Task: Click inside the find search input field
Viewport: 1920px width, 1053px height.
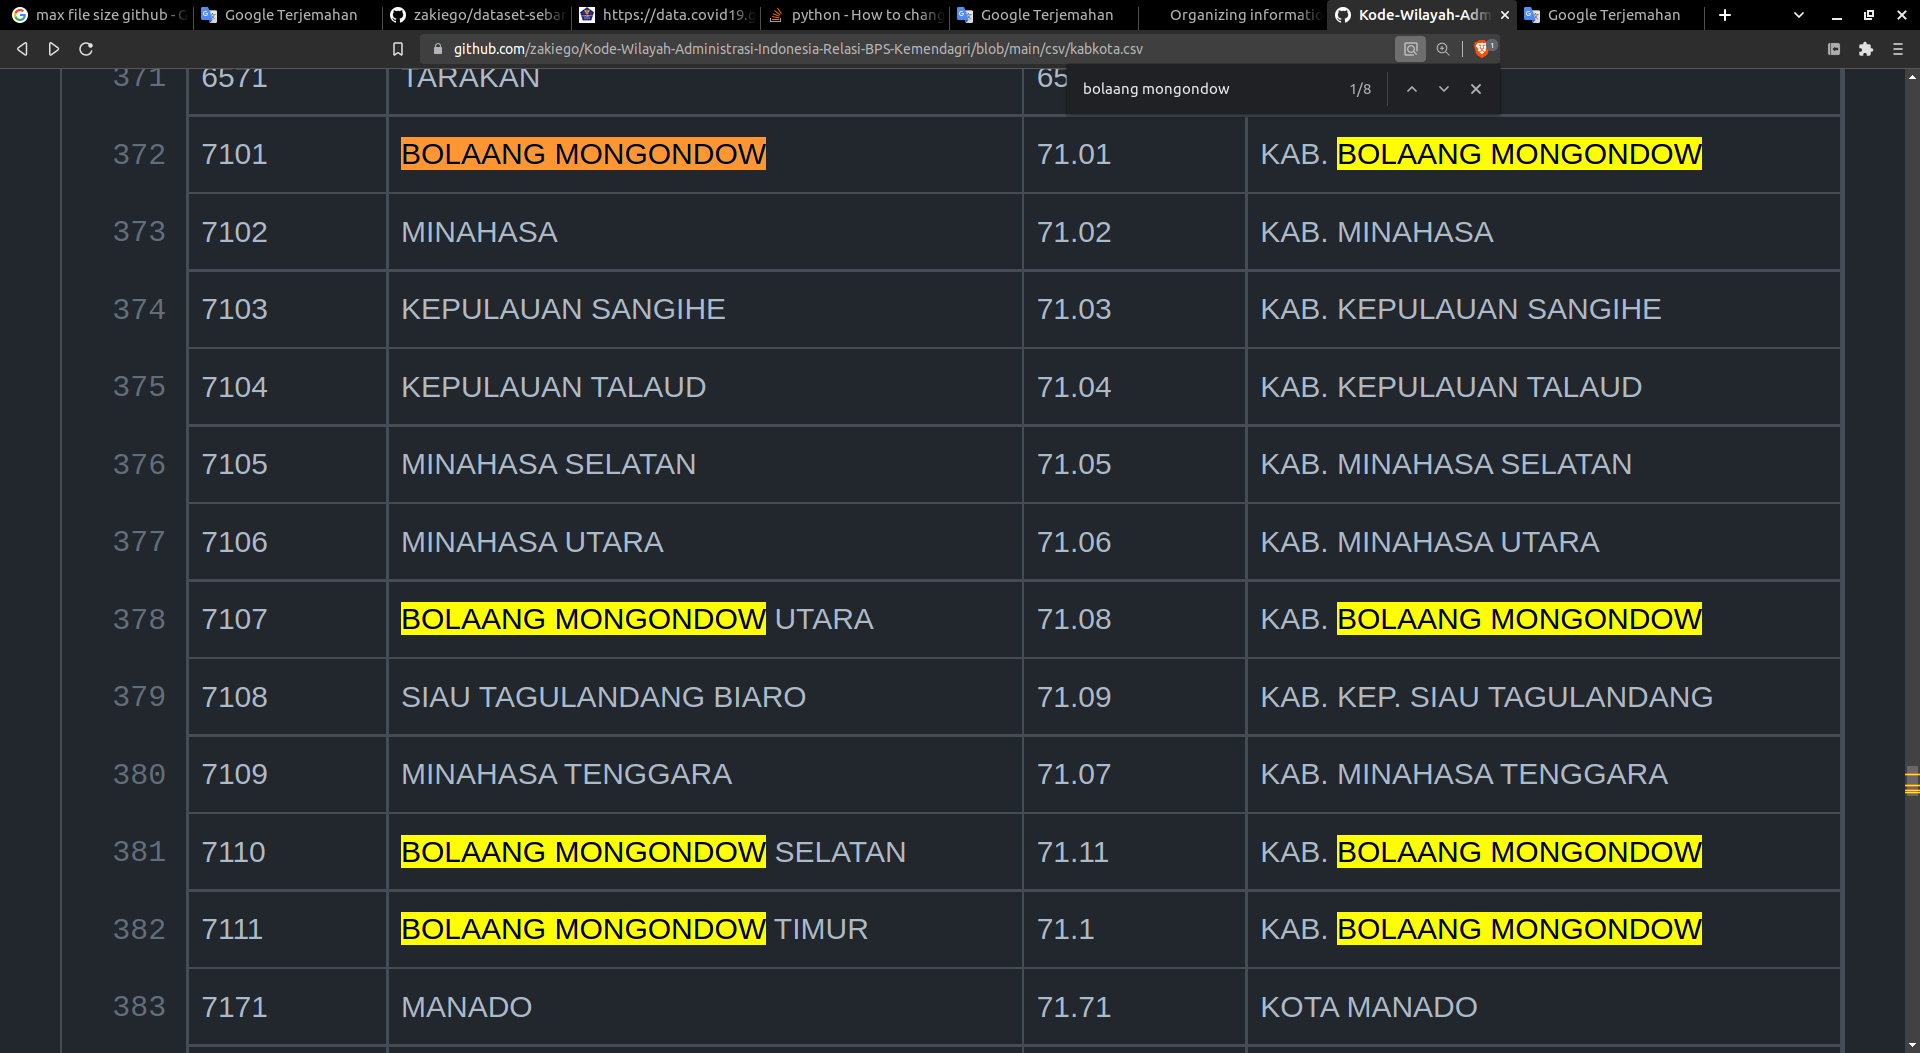Action: tap(1200, 89)
